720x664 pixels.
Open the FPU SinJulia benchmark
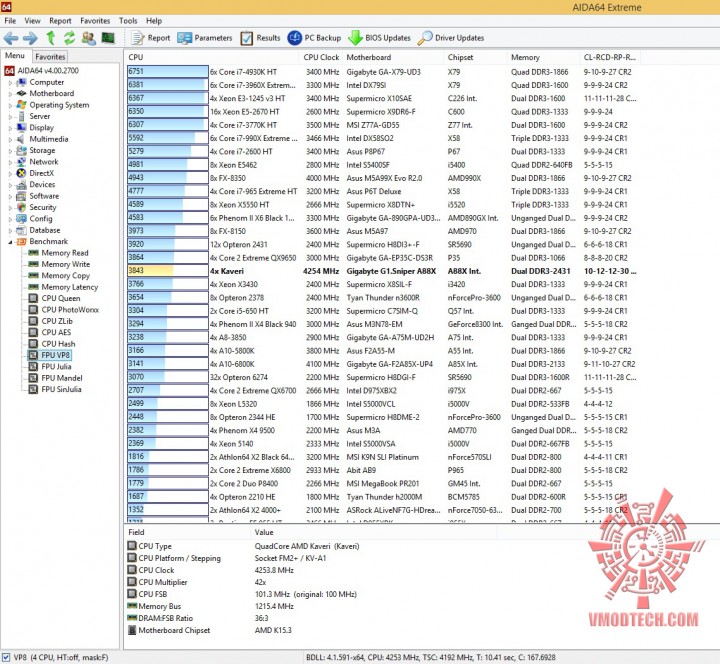[61, 389]
